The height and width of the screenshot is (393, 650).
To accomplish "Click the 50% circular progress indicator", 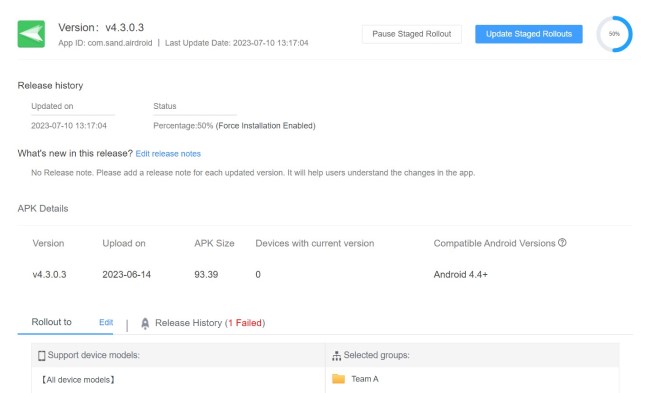I will point(614,34).
